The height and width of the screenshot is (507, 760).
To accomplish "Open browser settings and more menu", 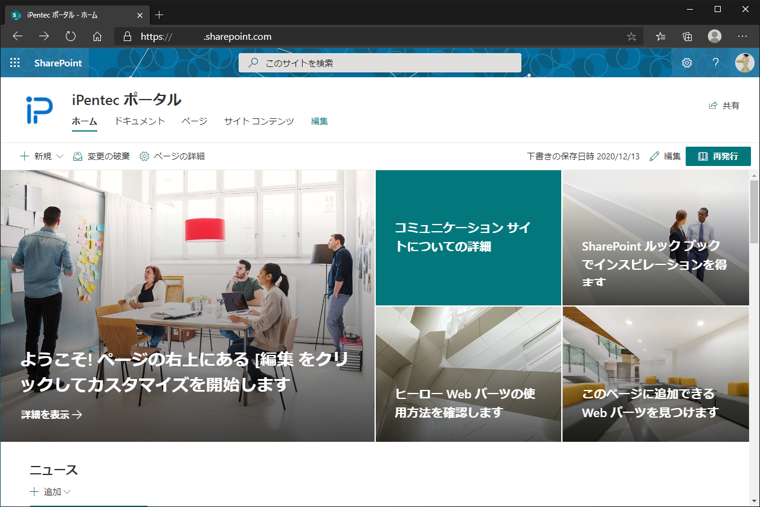I will click(x=742, y=36).
